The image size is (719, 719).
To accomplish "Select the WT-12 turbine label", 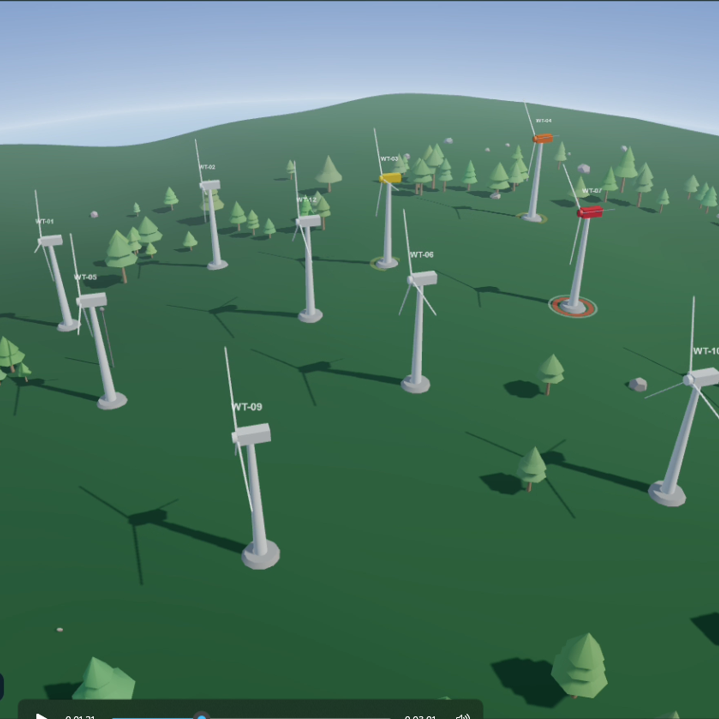I will pyautogui.click(x=306, y=199).
